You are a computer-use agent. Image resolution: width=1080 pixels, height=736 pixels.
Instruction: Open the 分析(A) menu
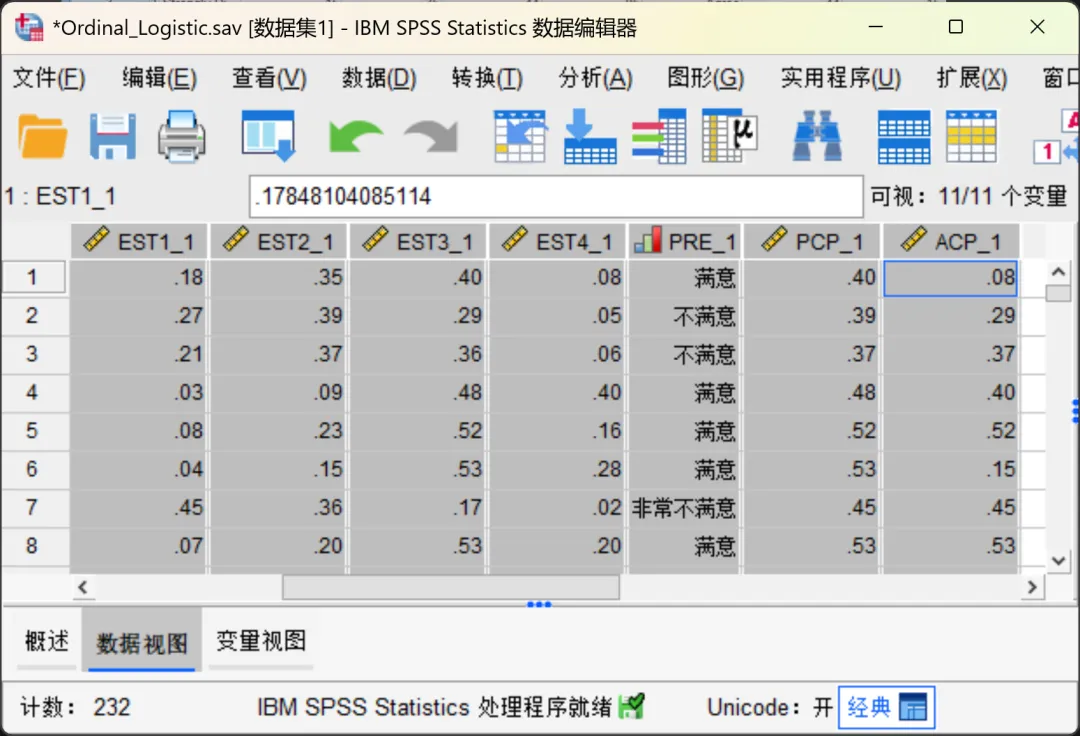pos(595,78)
